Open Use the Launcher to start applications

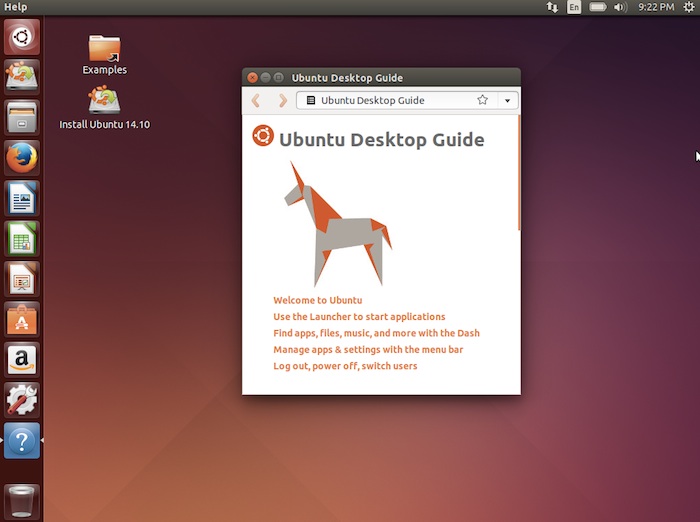pos(359,317)
